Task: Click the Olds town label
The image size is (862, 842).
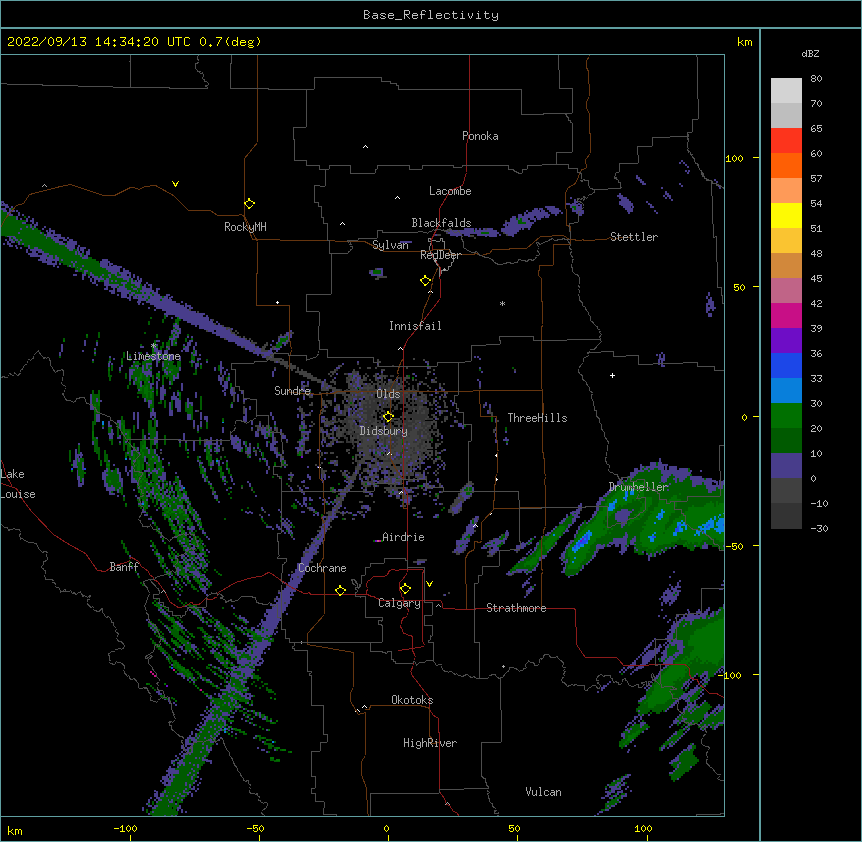Action: (388, 394)
